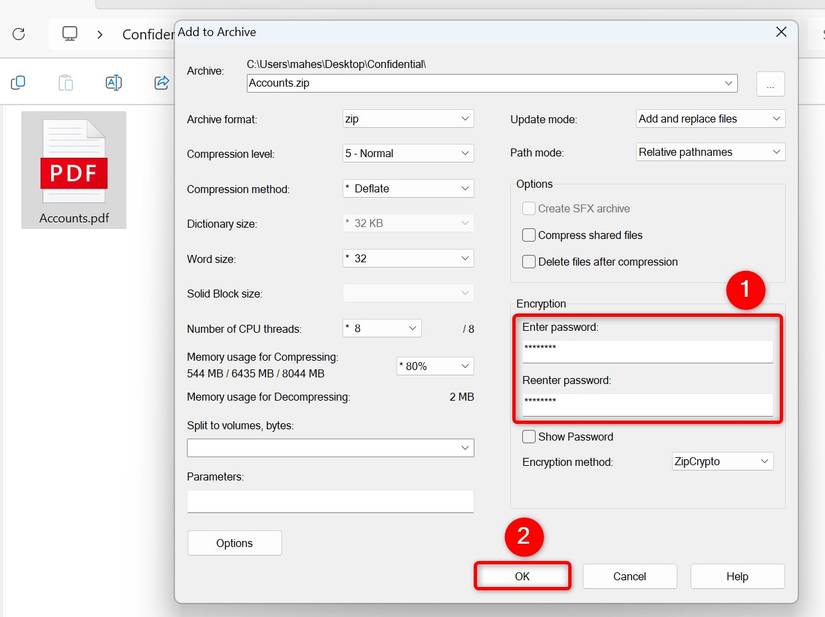Click the Options button
This screenshot has width=825, height=617.
235,543
